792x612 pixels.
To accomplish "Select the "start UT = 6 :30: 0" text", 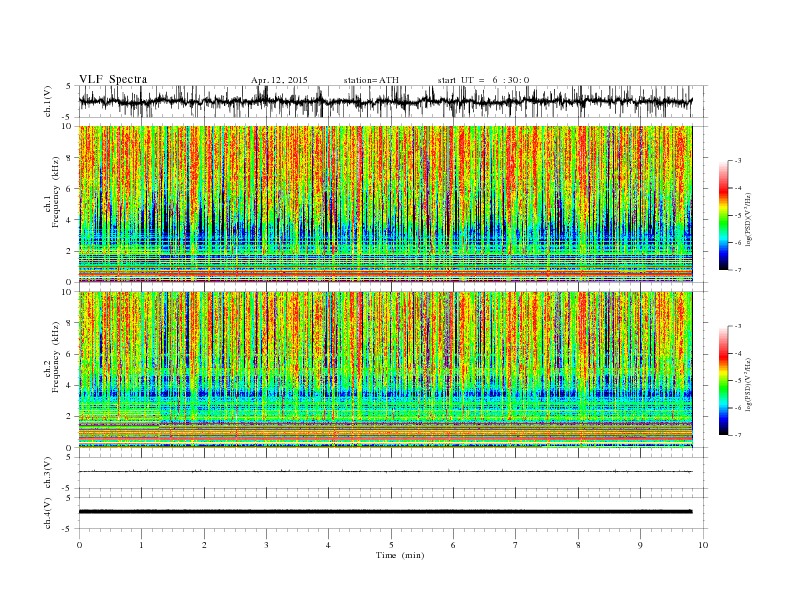I will click(483, 80).
